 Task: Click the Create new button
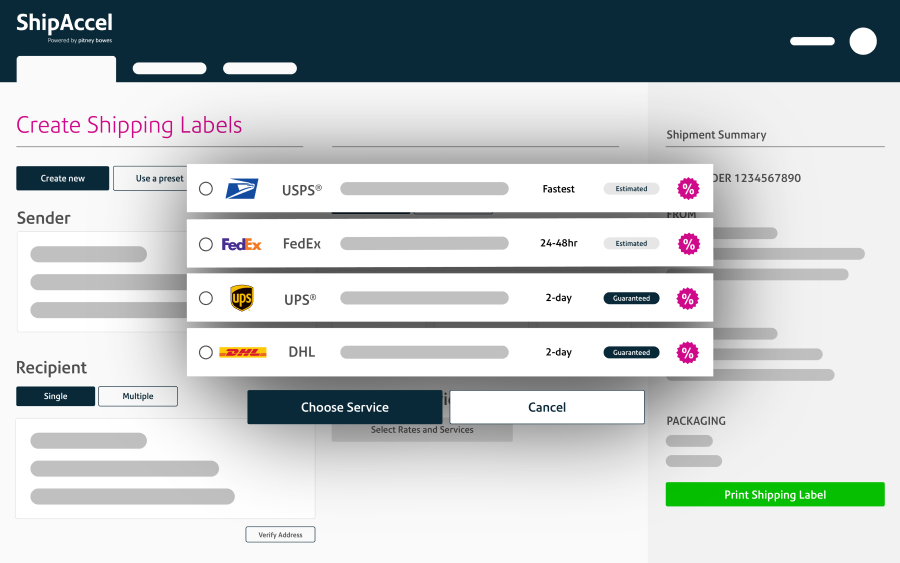tap(63, 178)
